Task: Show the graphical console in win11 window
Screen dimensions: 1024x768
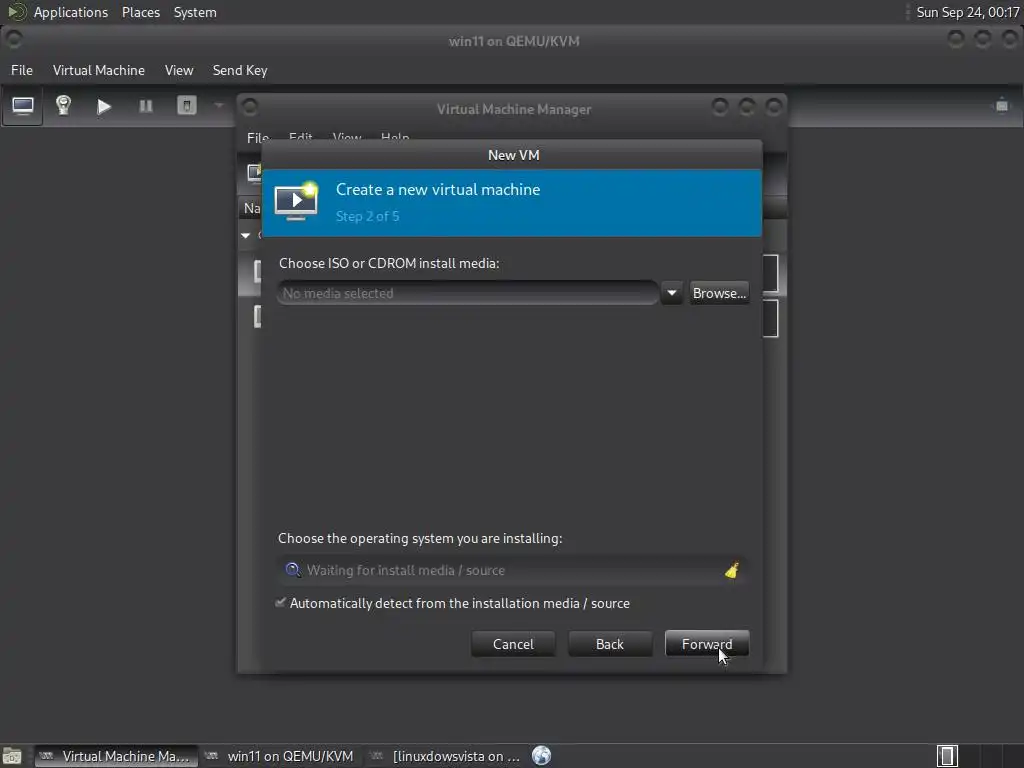Action: pyautogui.click(x=23, y=106)
